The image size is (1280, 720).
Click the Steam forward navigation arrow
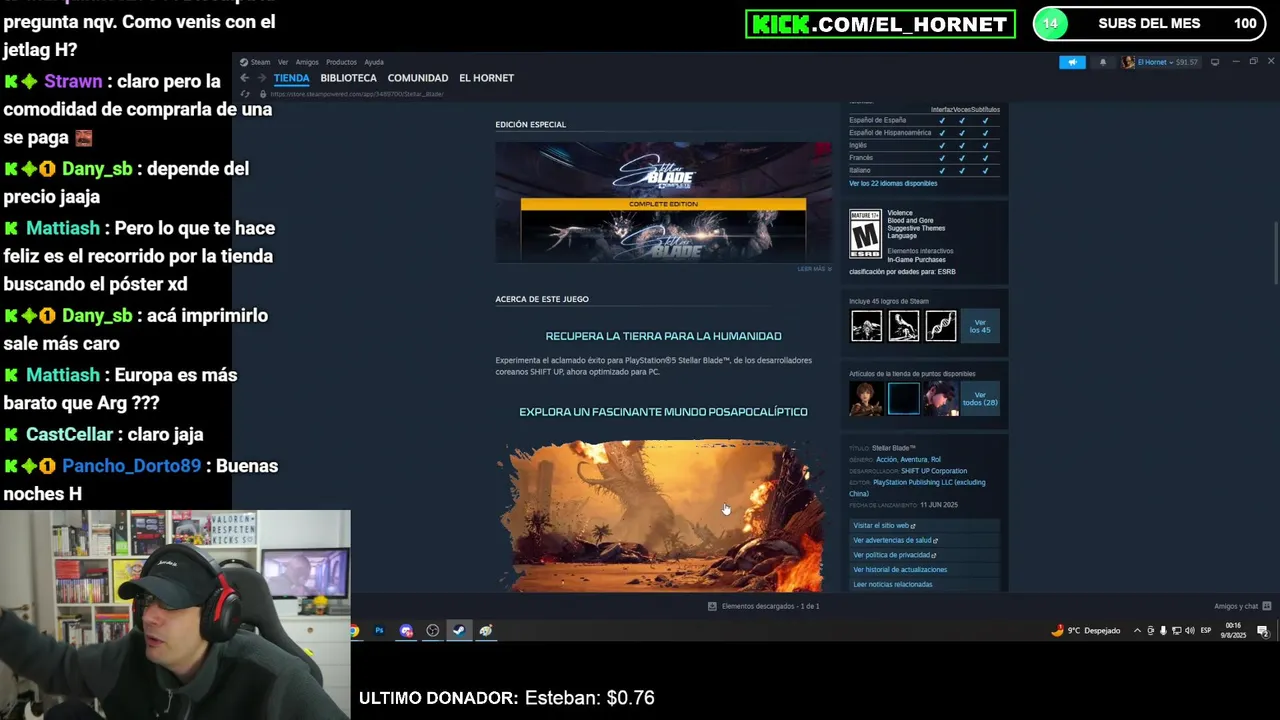pyautogui.click(x=261, y=78)
